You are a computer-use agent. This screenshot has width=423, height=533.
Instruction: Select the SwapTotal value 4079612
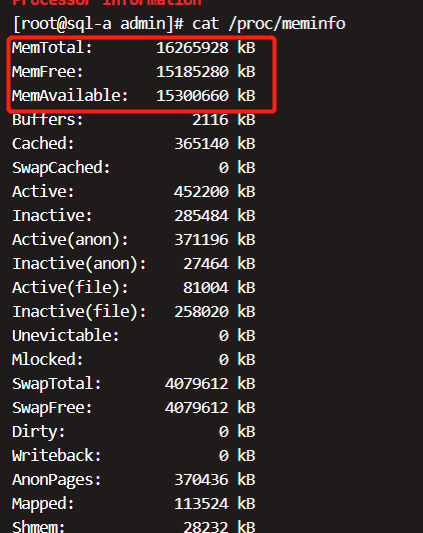coord(197,384)
